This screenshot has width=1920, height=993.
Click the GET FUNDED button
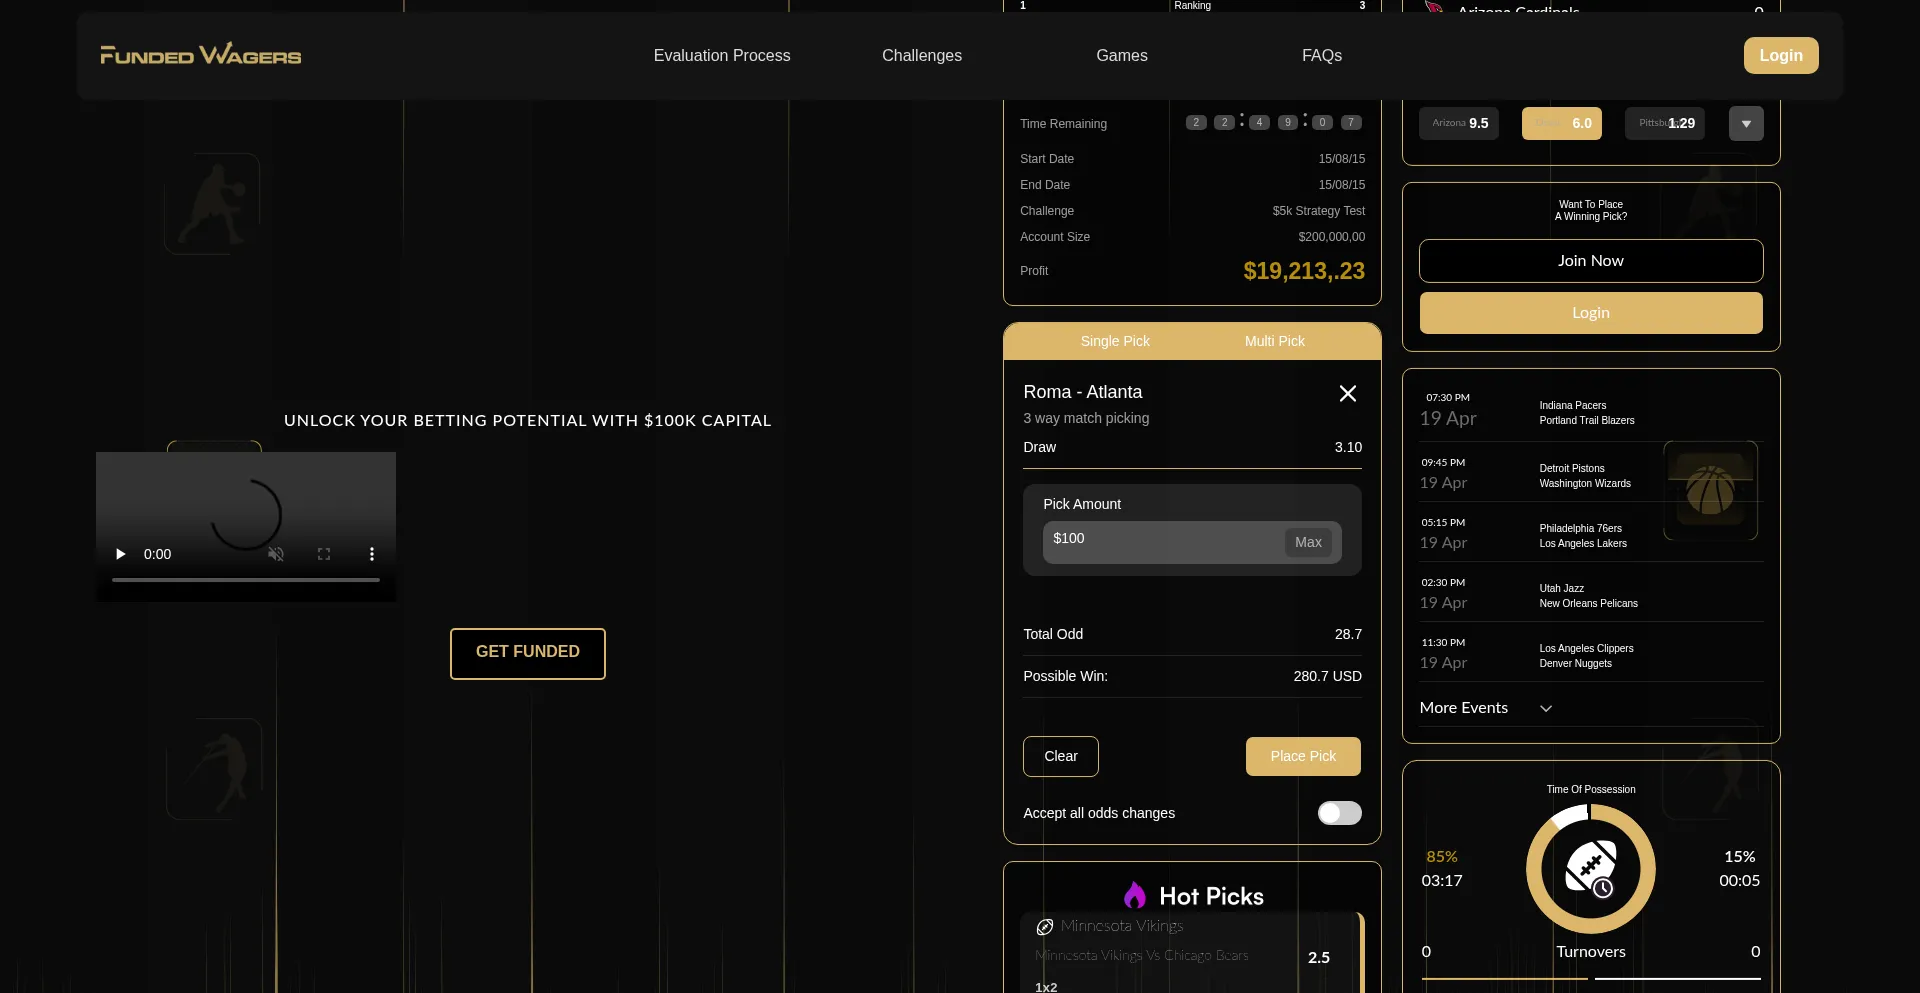click(x=528, y=653)
